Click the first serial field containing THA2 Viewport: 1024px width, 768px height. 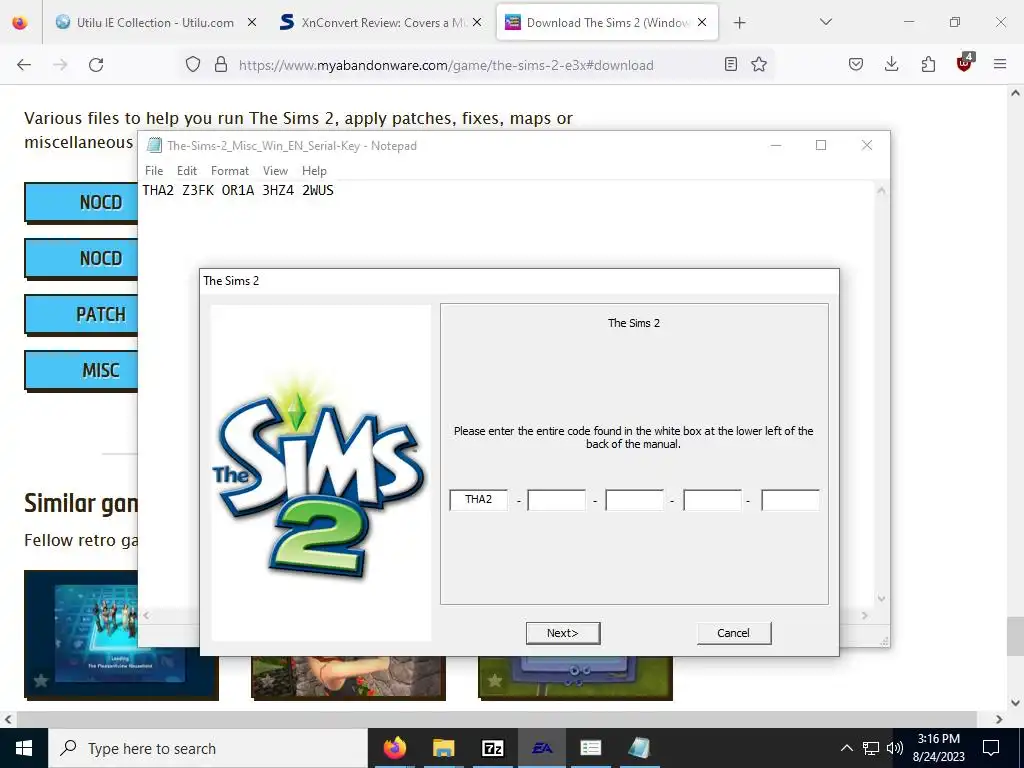pyautogui.click(x=479, y=500)
